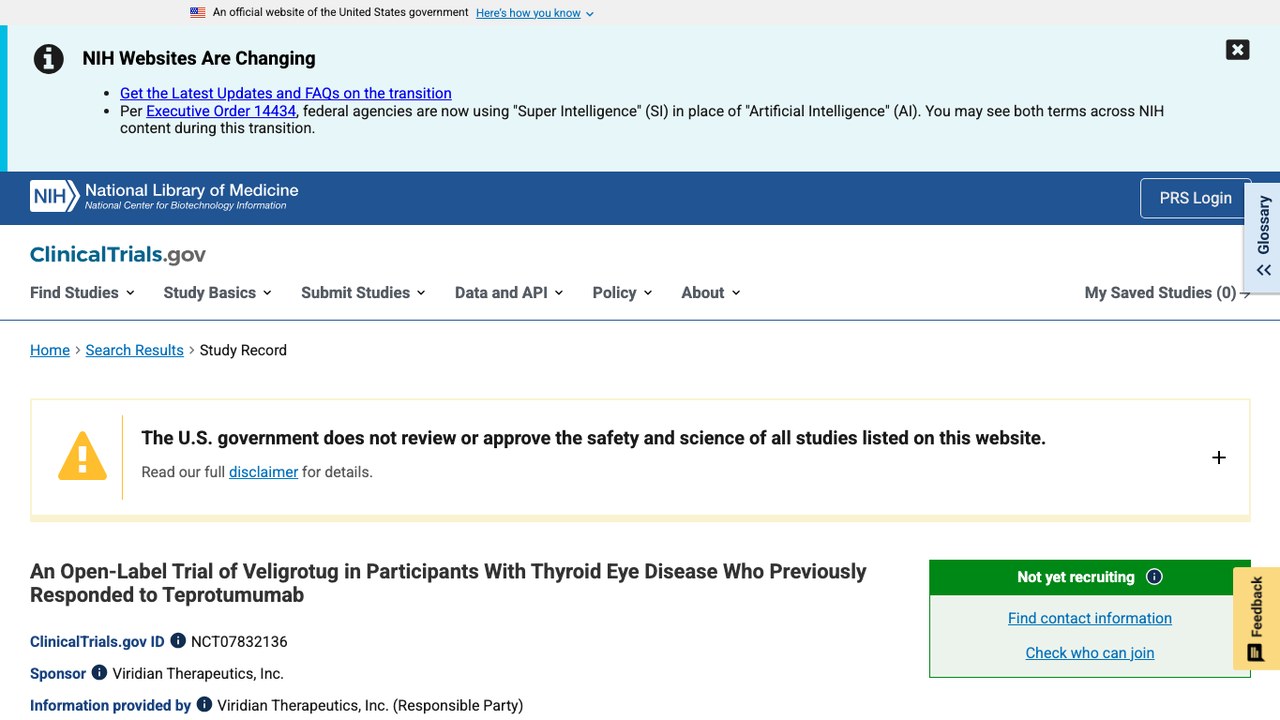
Task: Click the NIH logo in header
Action: click(x=54, y=197)
